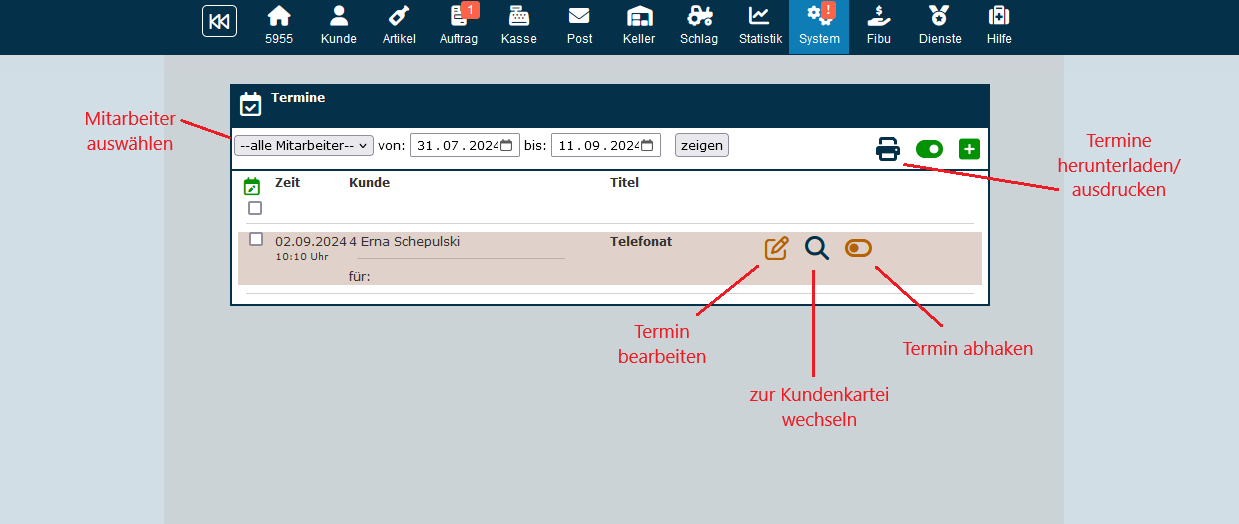Open the Schlag tractor section
The image size is (1239, 524).
pyautogui.click(x=699, y=26)
